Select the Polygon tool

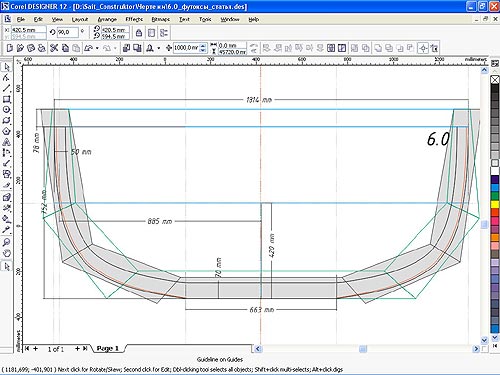click(7, 131)
